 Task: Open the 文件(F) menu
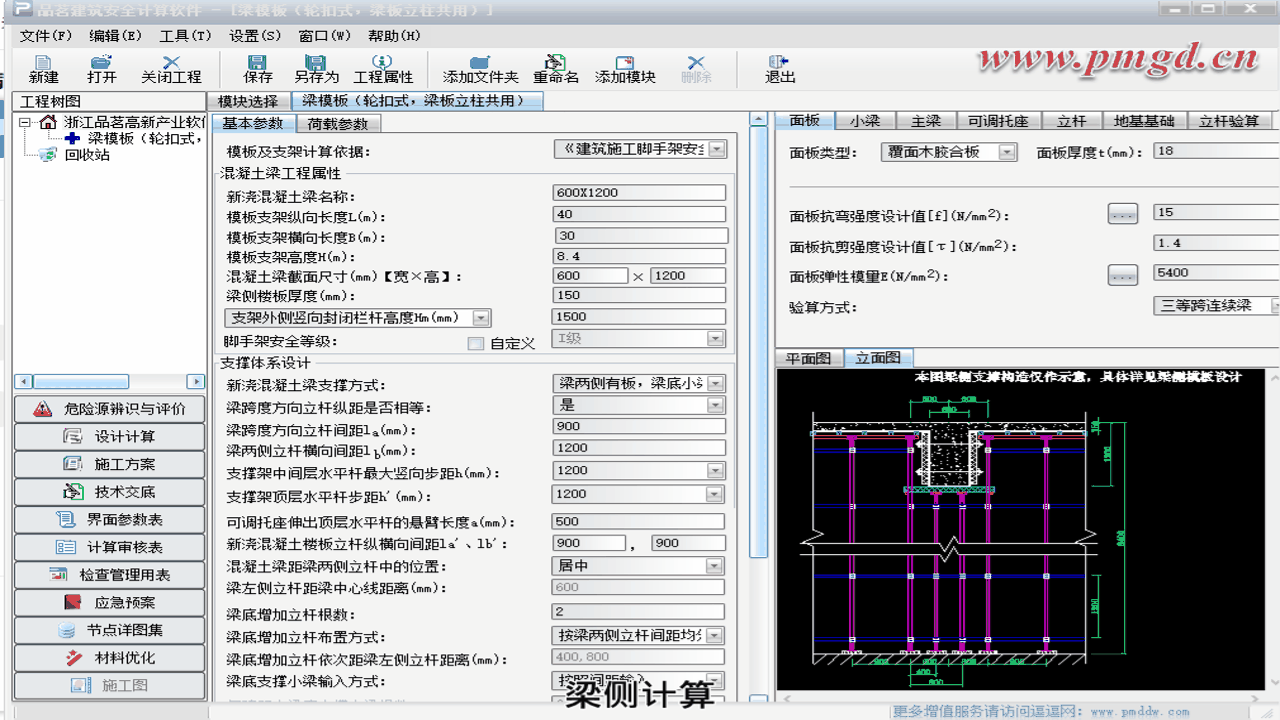point(46,36)
